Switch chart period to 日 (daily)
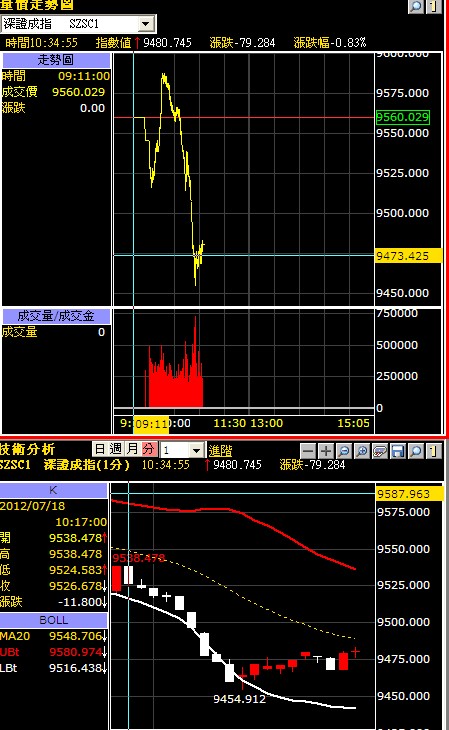Image resolution: width=449 pixels, height=730 pixels. [x=99, y=449]
